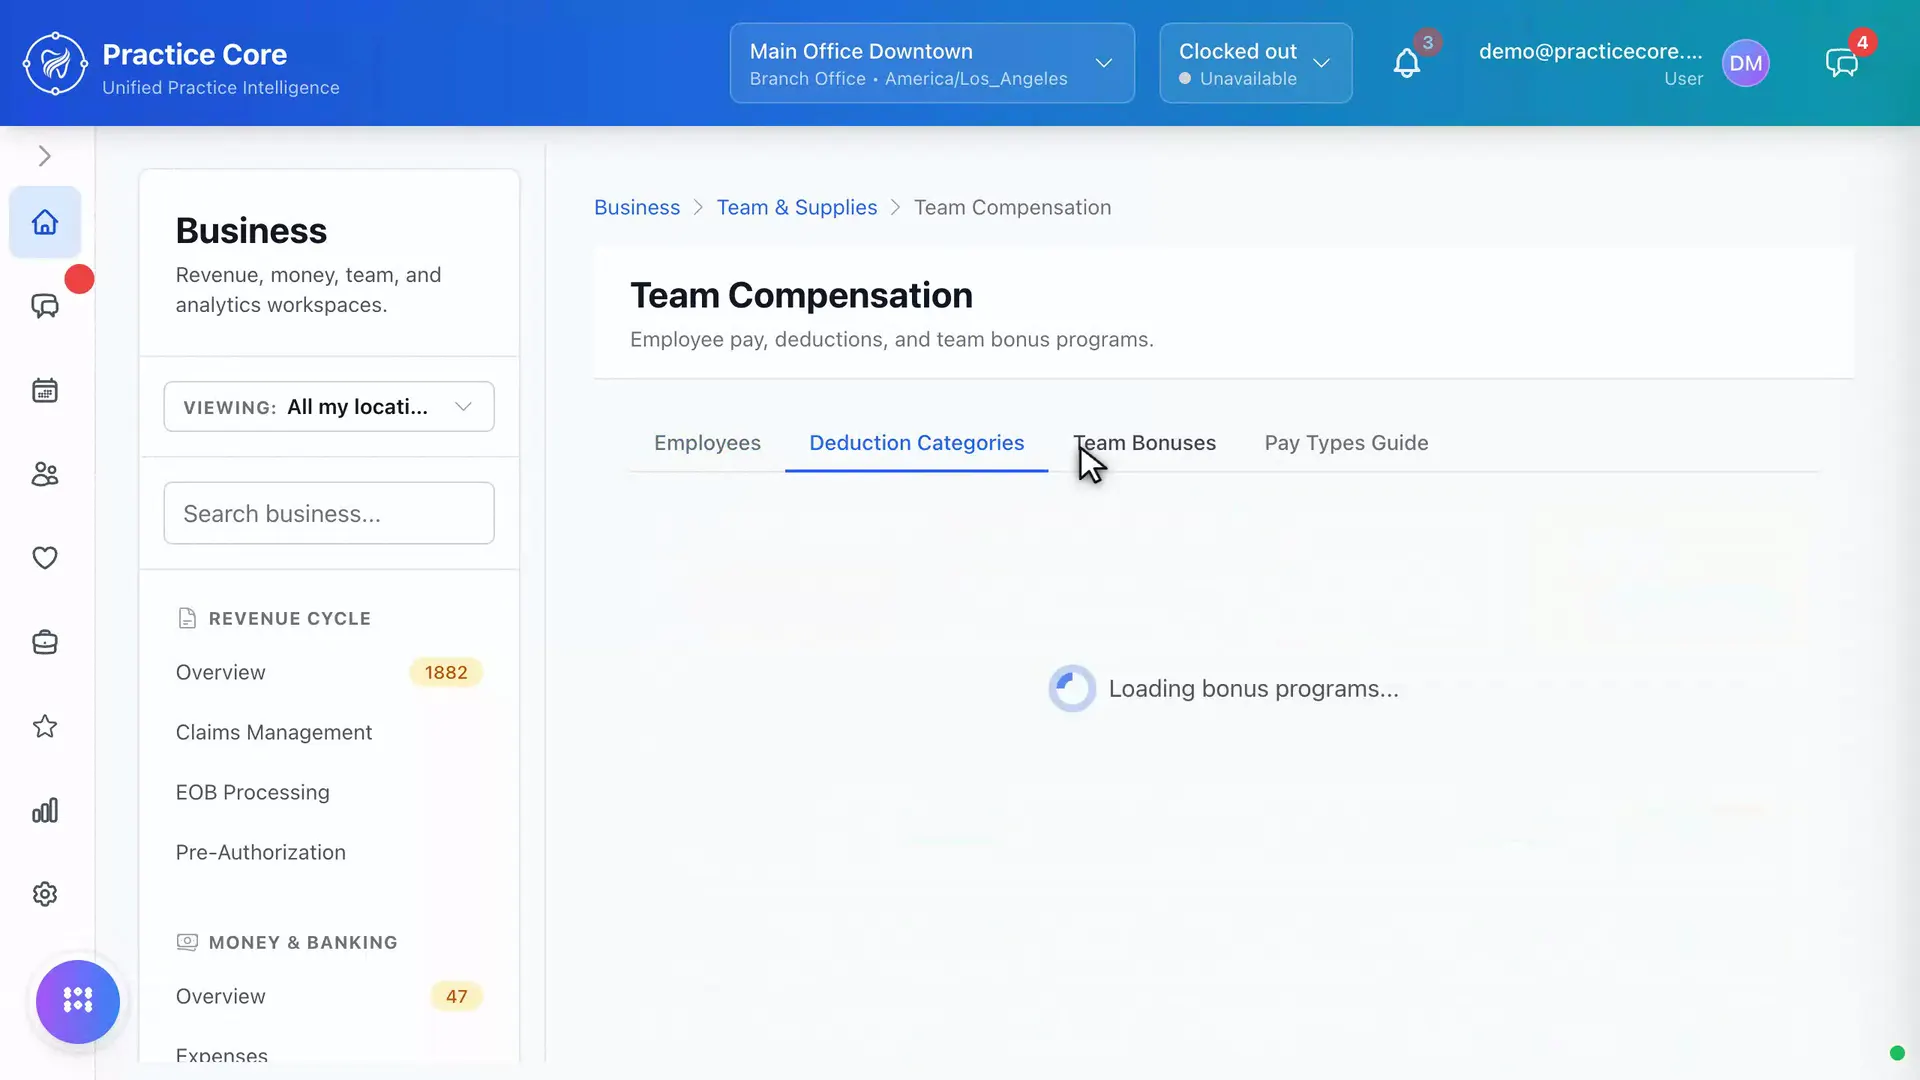Open the Heart sidebar icon

tap(45, 558)
